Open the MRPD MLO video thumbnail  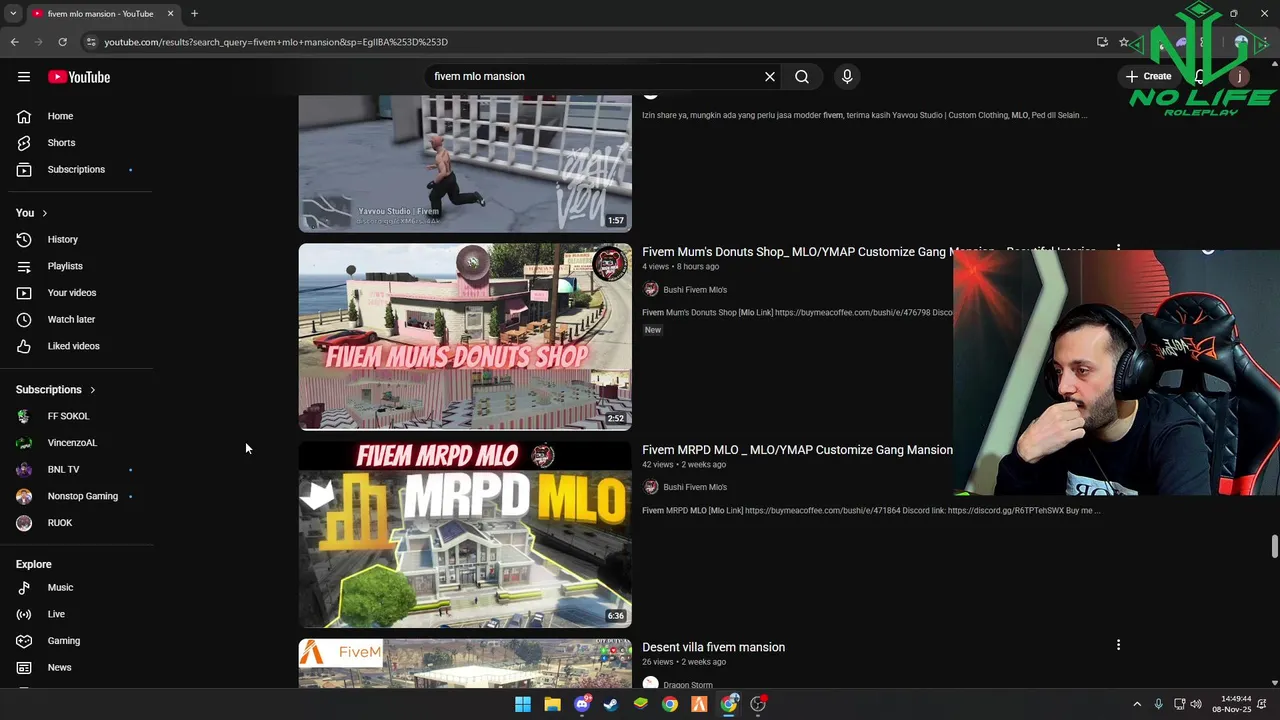click(x=465, y=534)
